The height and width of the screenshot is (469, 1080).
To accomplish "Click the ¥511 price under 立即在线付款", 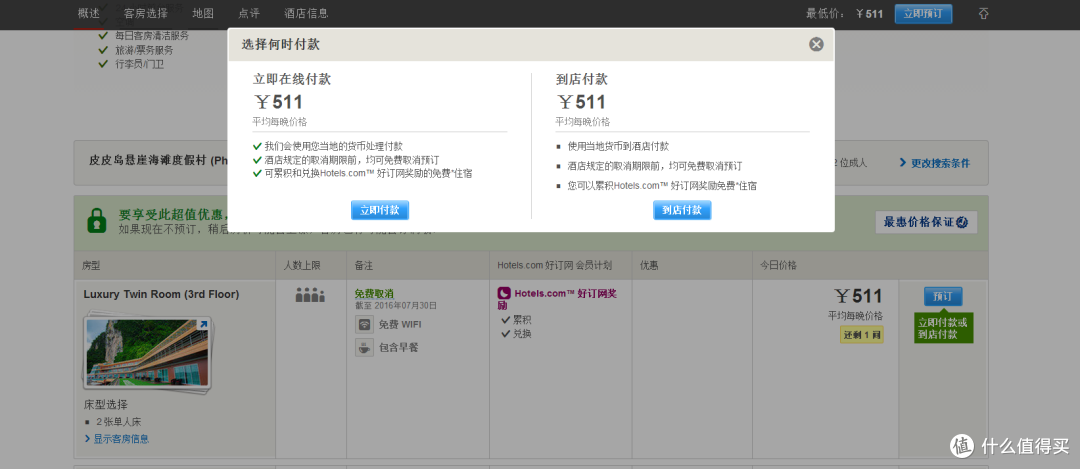I will [278, 102].
